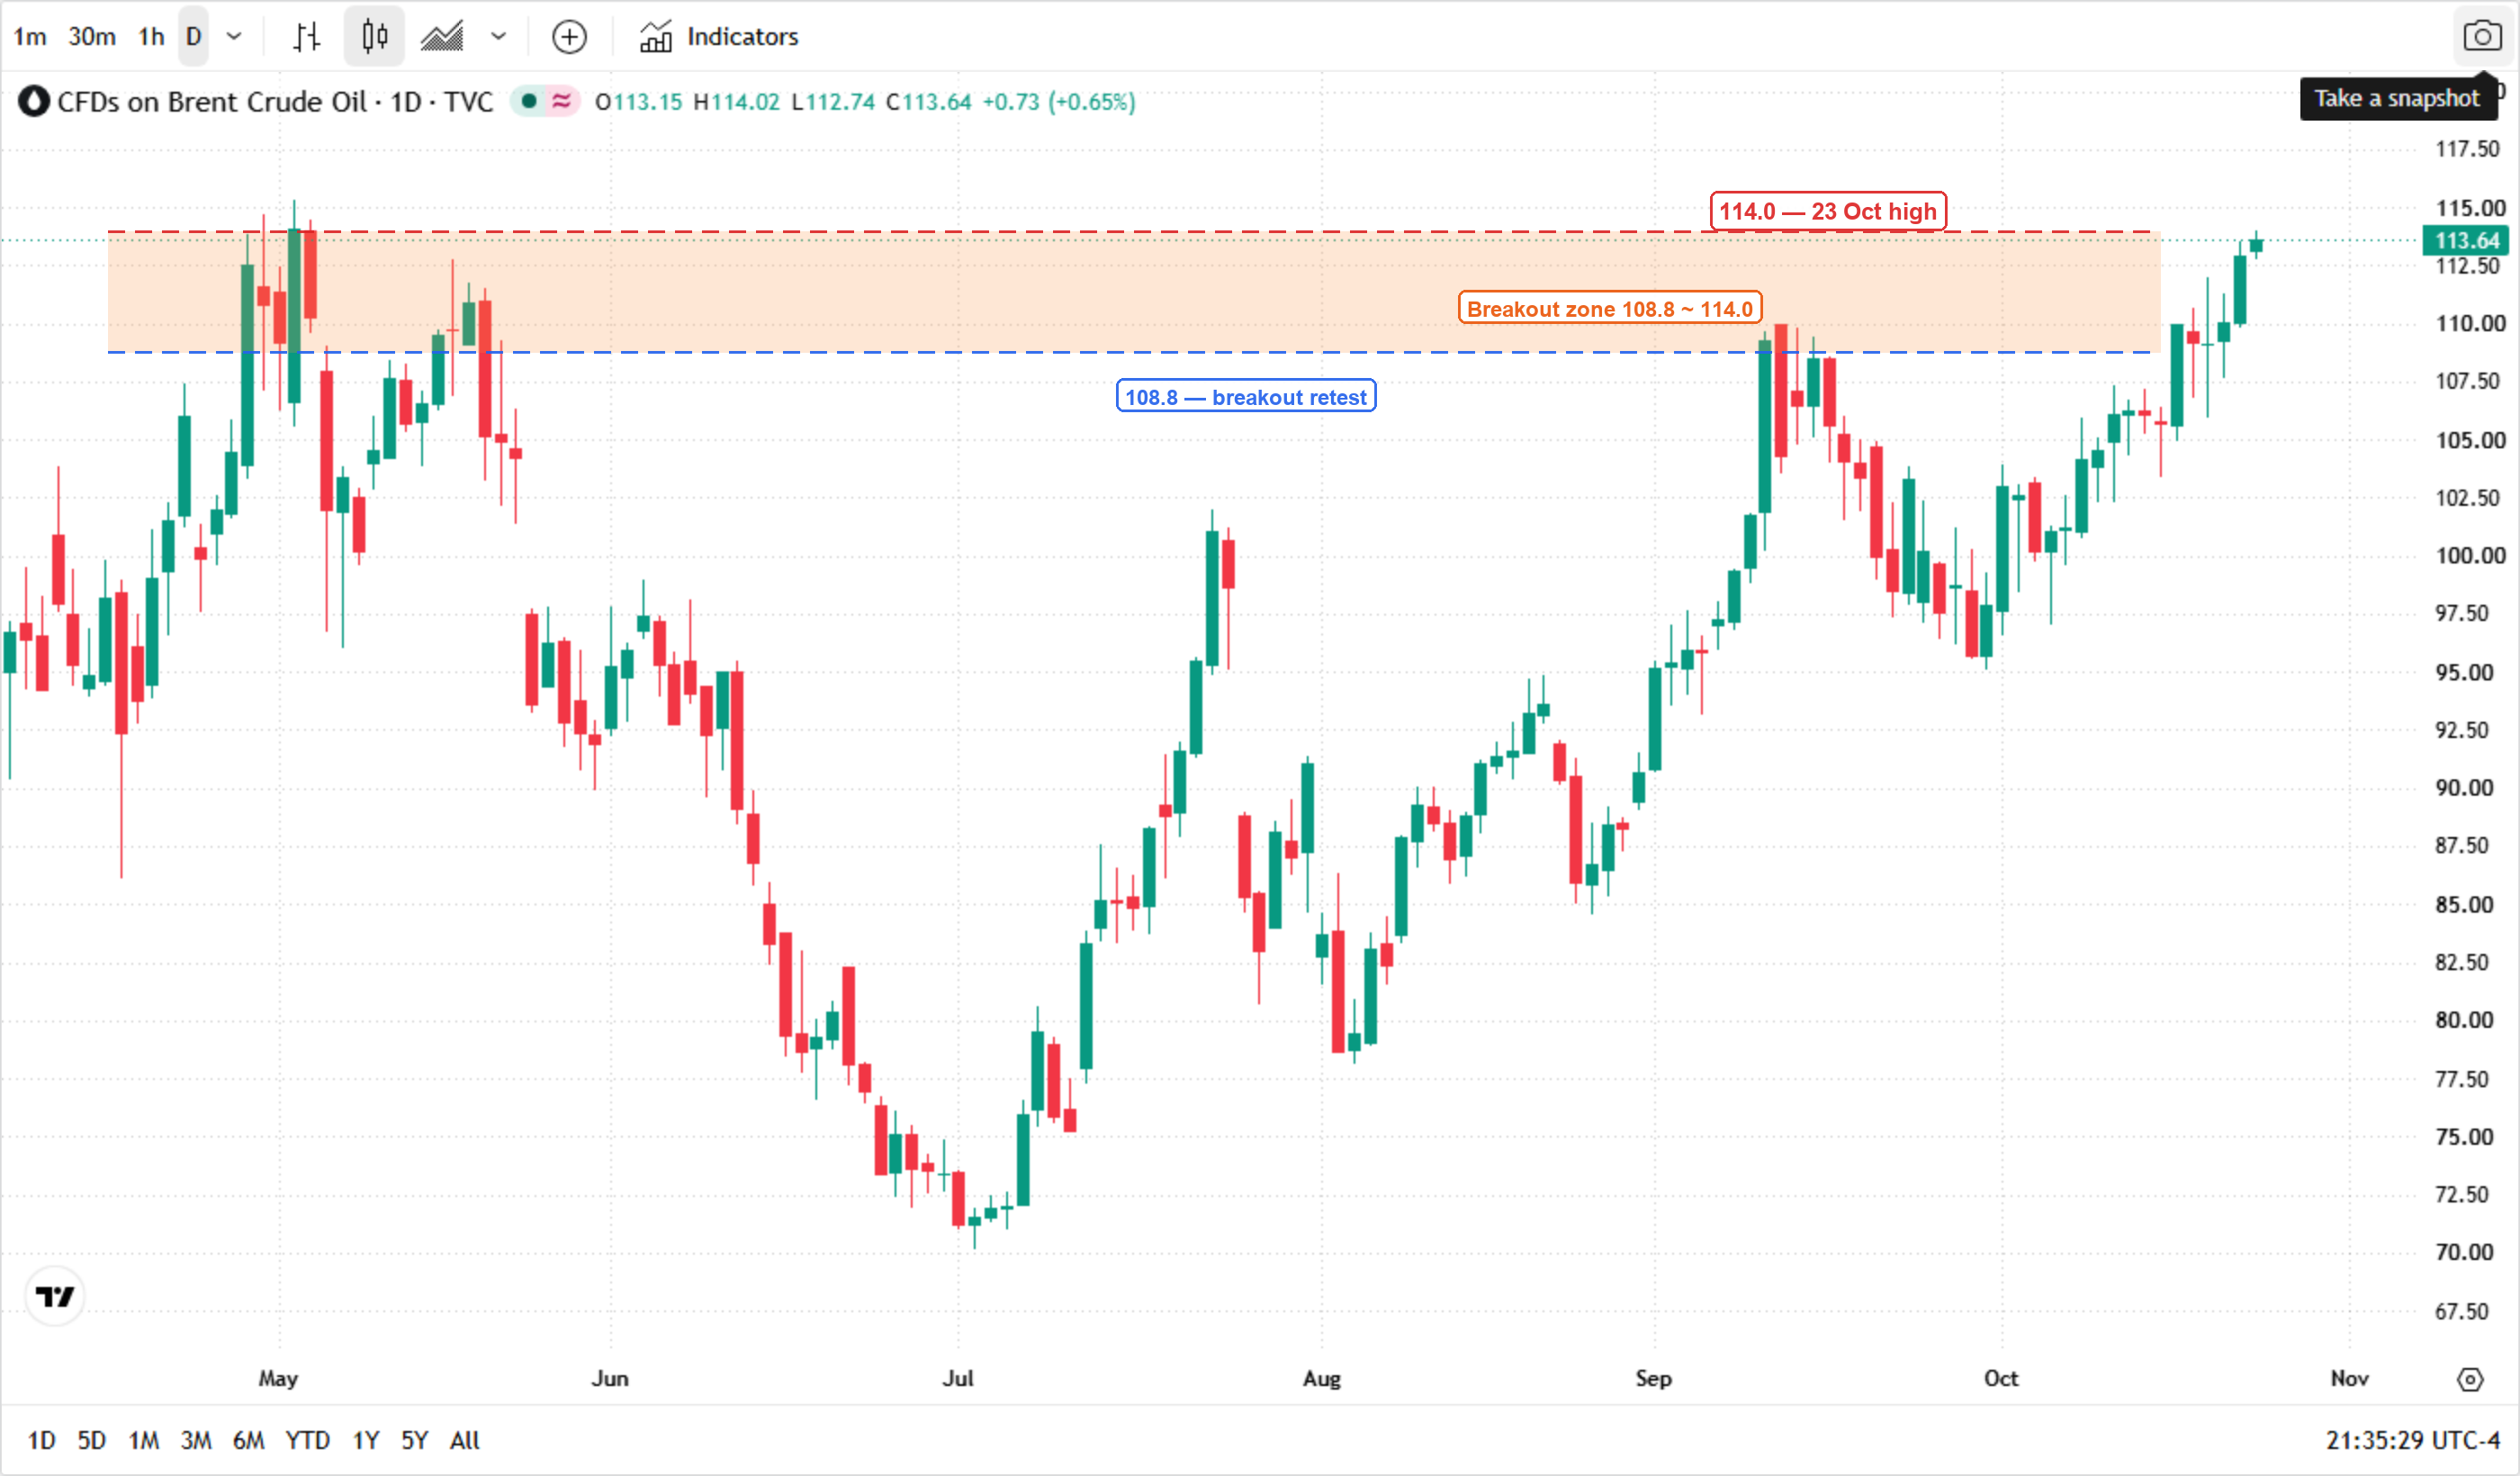Screen dimensions: 2520x1476
Task: Select the 6M date range
Action: point(249,1441)
